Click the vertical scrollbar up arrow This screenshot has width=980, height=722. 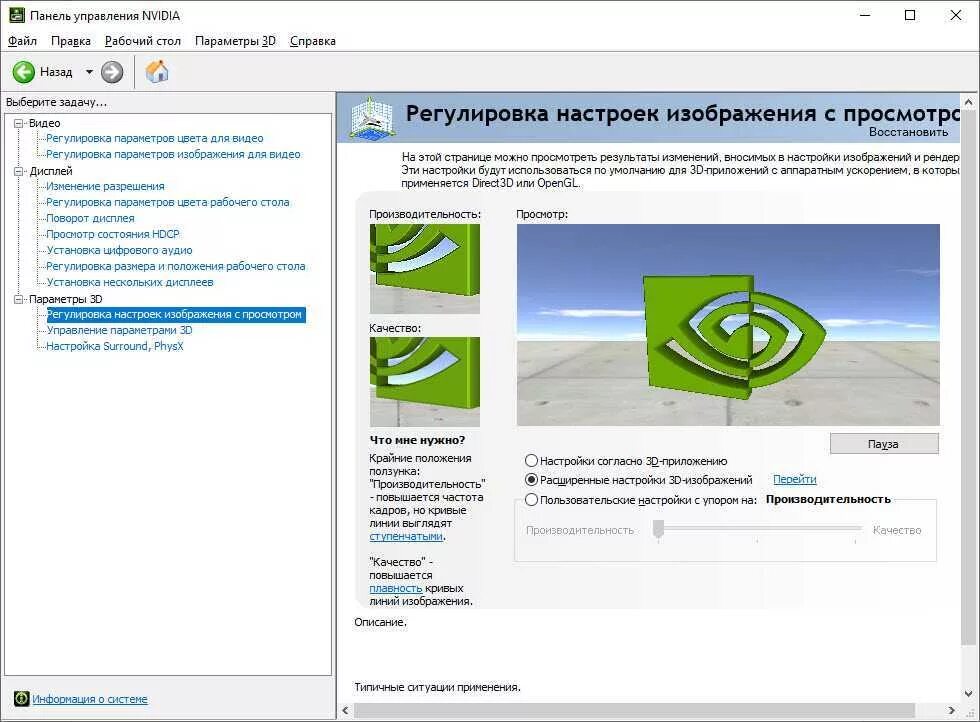pyautogui.click(x=968, y=101)
